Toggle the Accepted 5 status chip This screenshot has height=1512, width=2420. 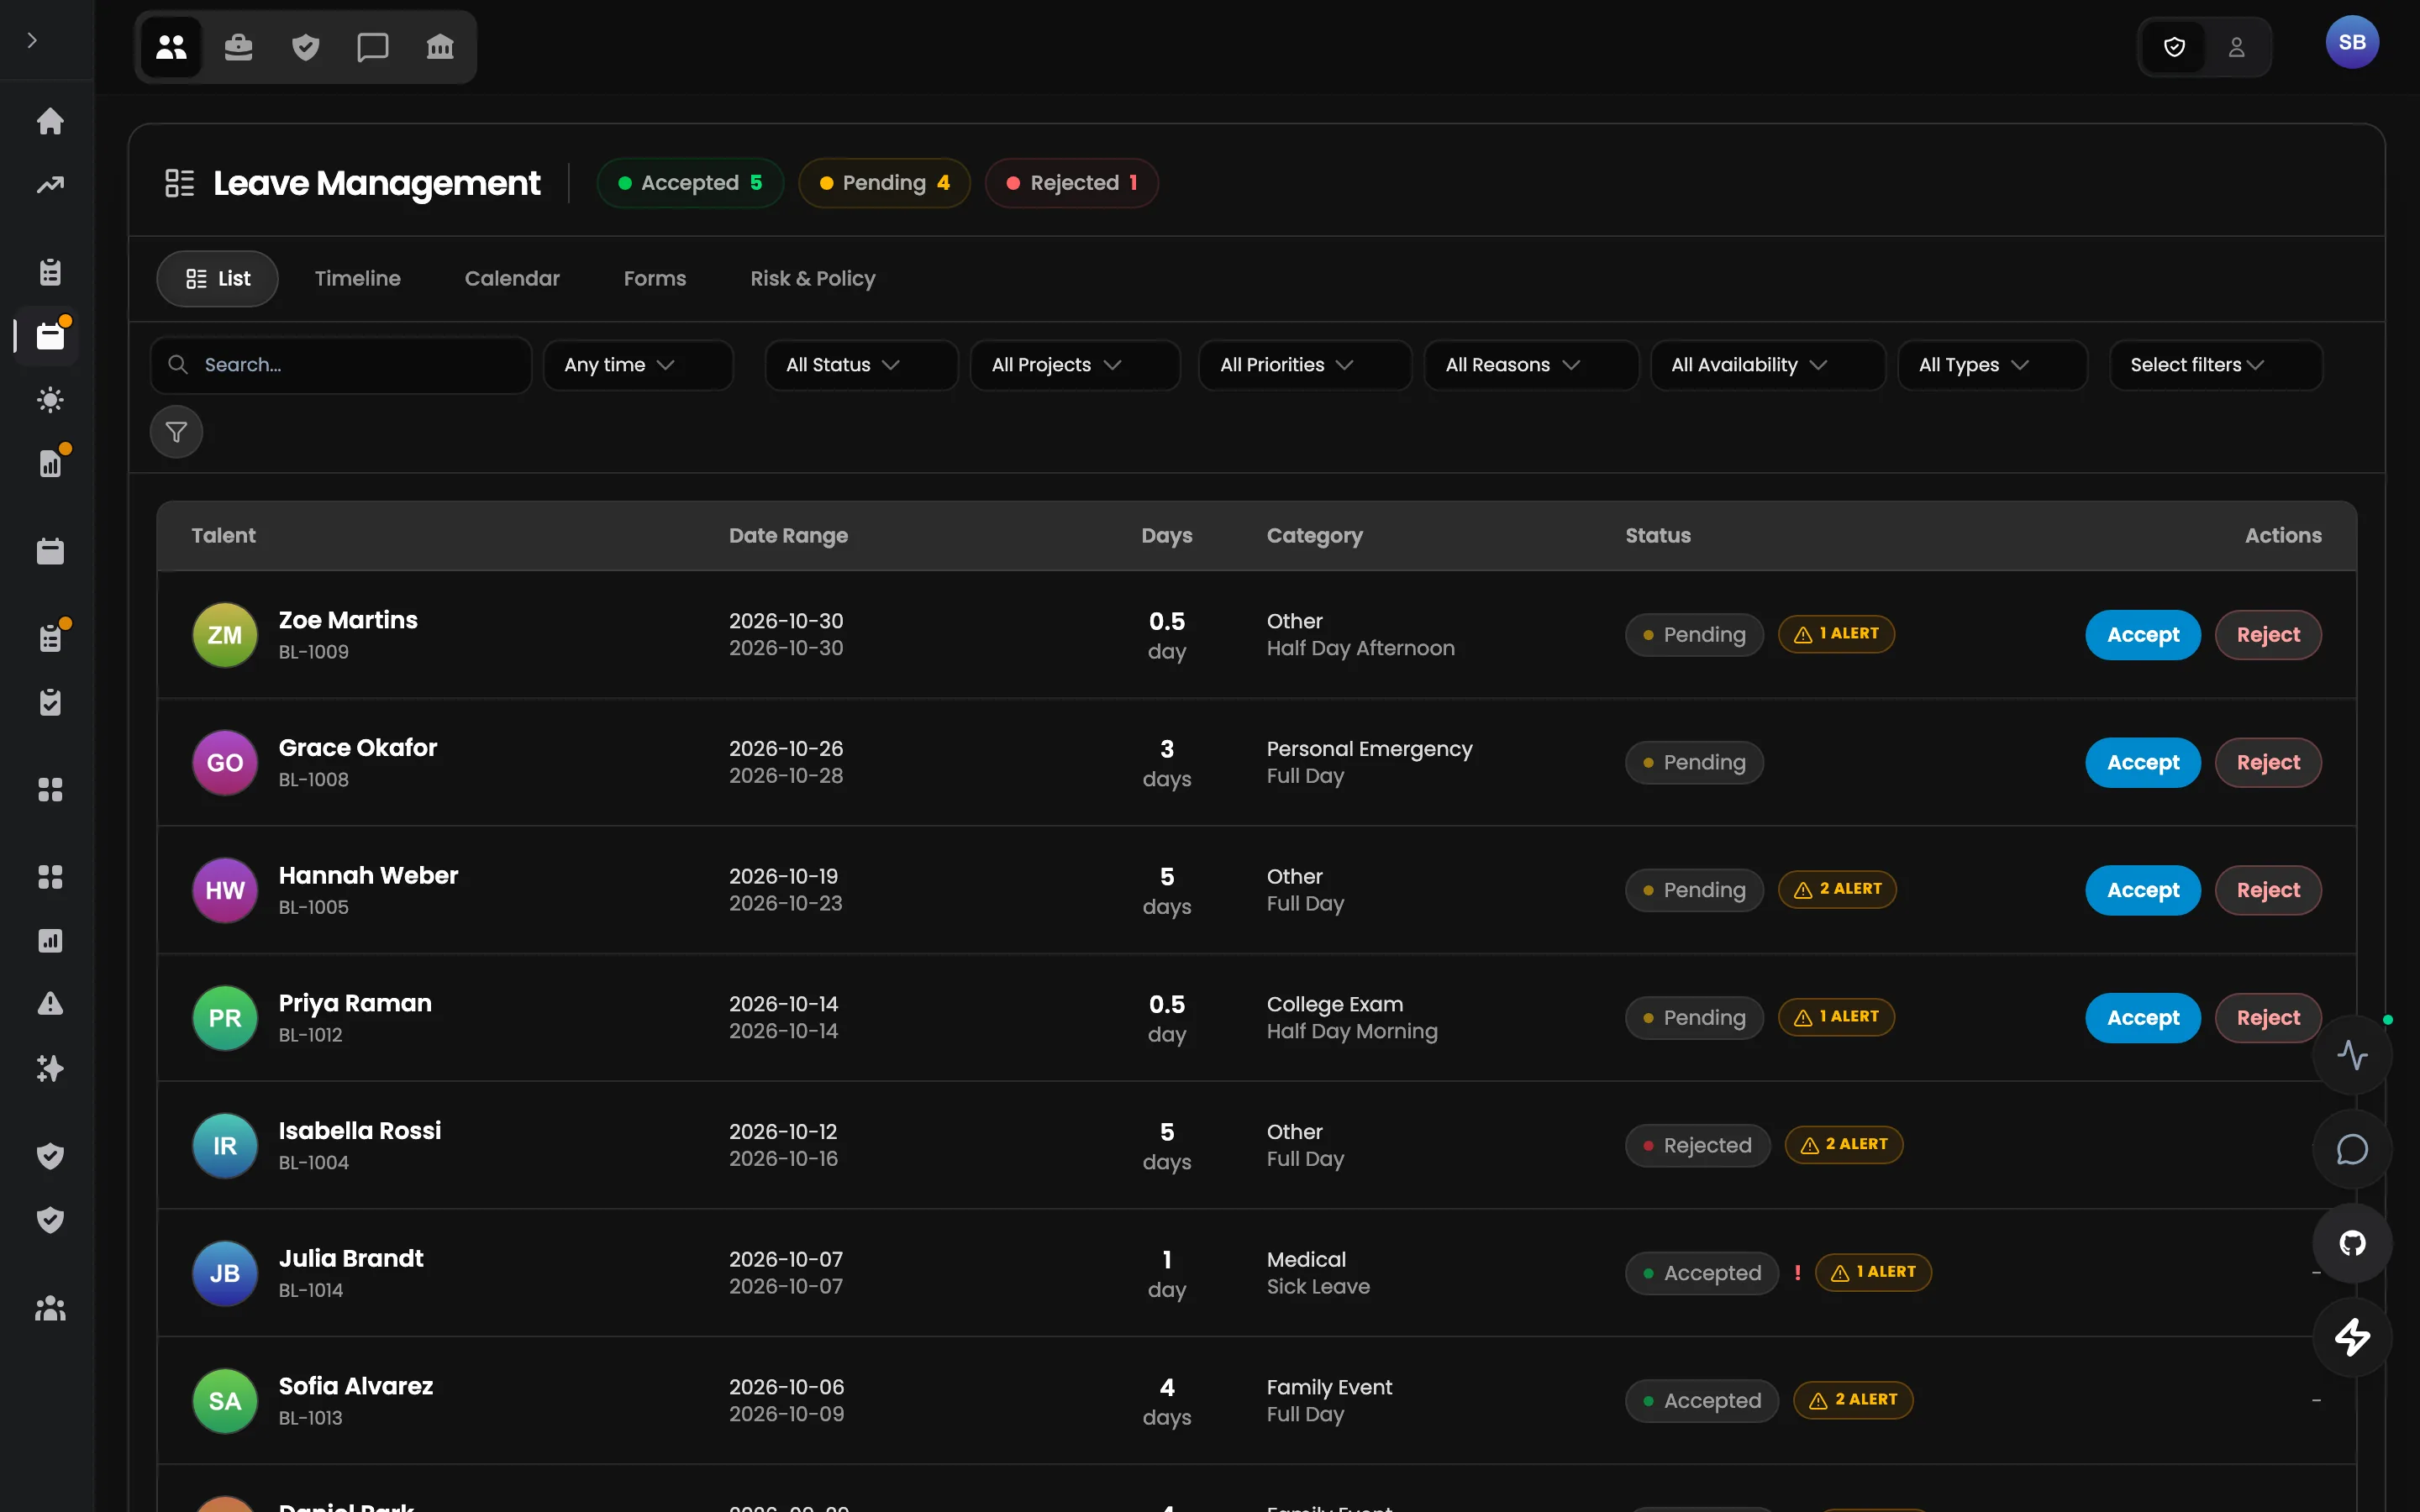tap(690, 183)
